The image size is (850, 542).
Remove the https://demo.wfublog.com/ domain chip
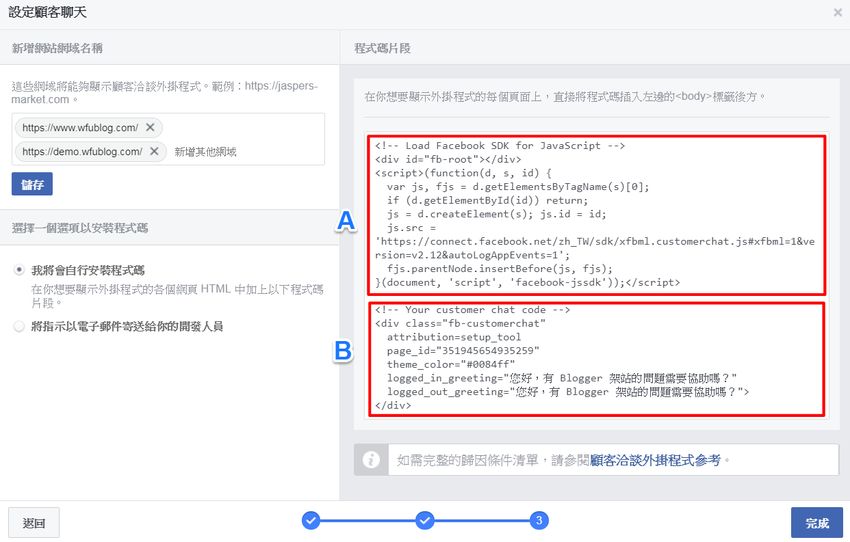pyautogui.click(x=154, y=151)
